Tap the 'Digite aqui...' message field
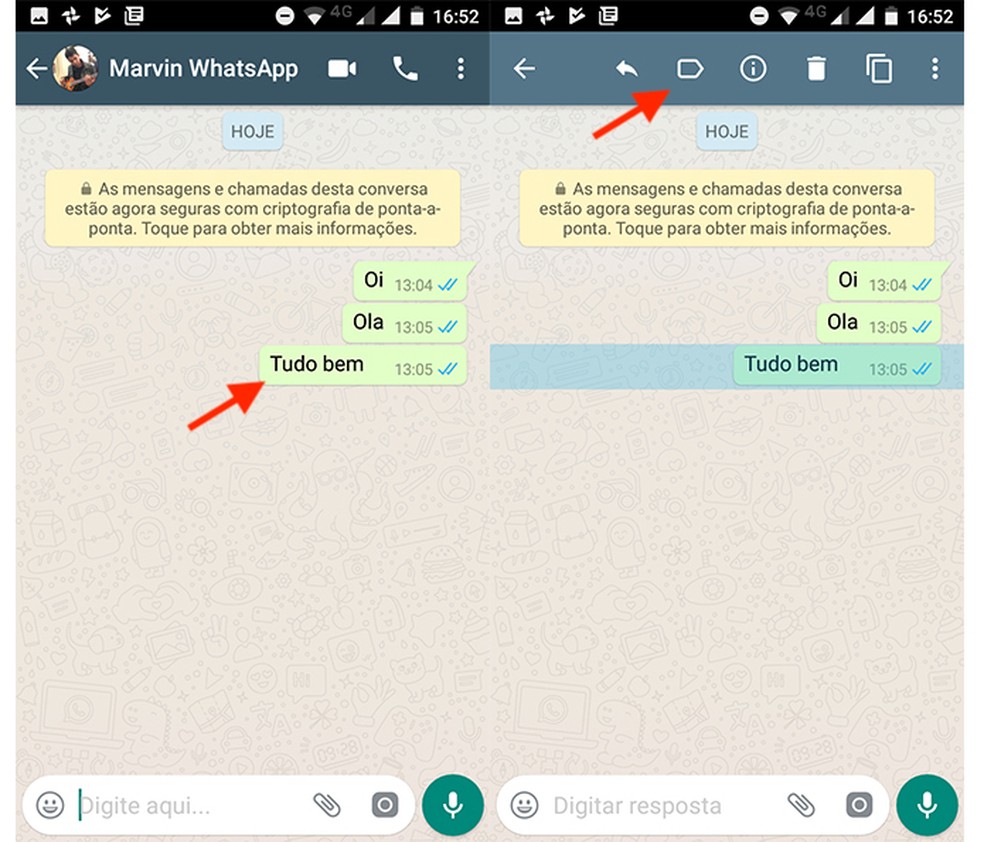This screenshot has width=984, height=842. point(190,805)
